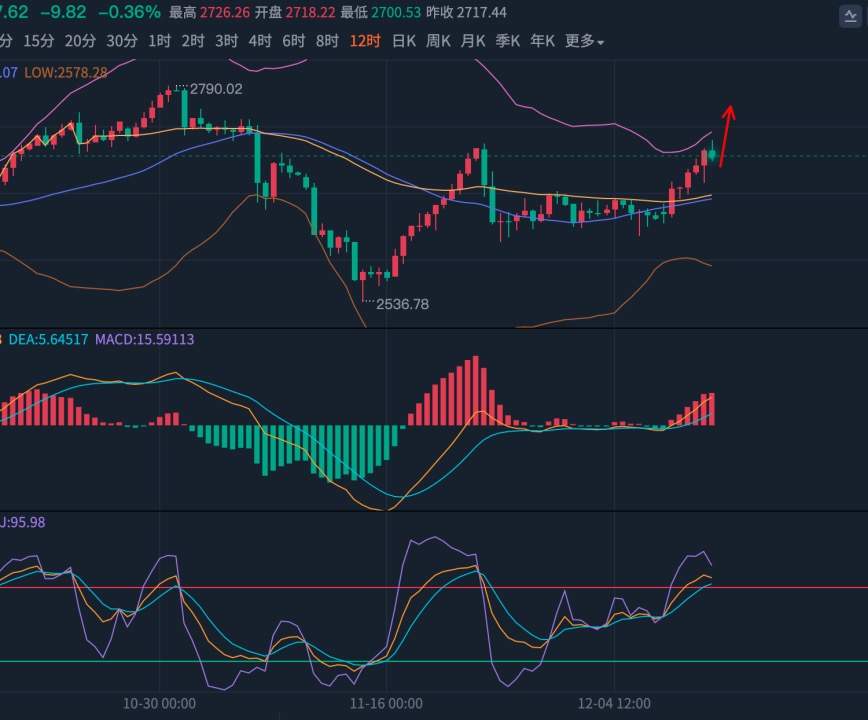Expand the 更多 timeframe dropdown

[584, 41]
